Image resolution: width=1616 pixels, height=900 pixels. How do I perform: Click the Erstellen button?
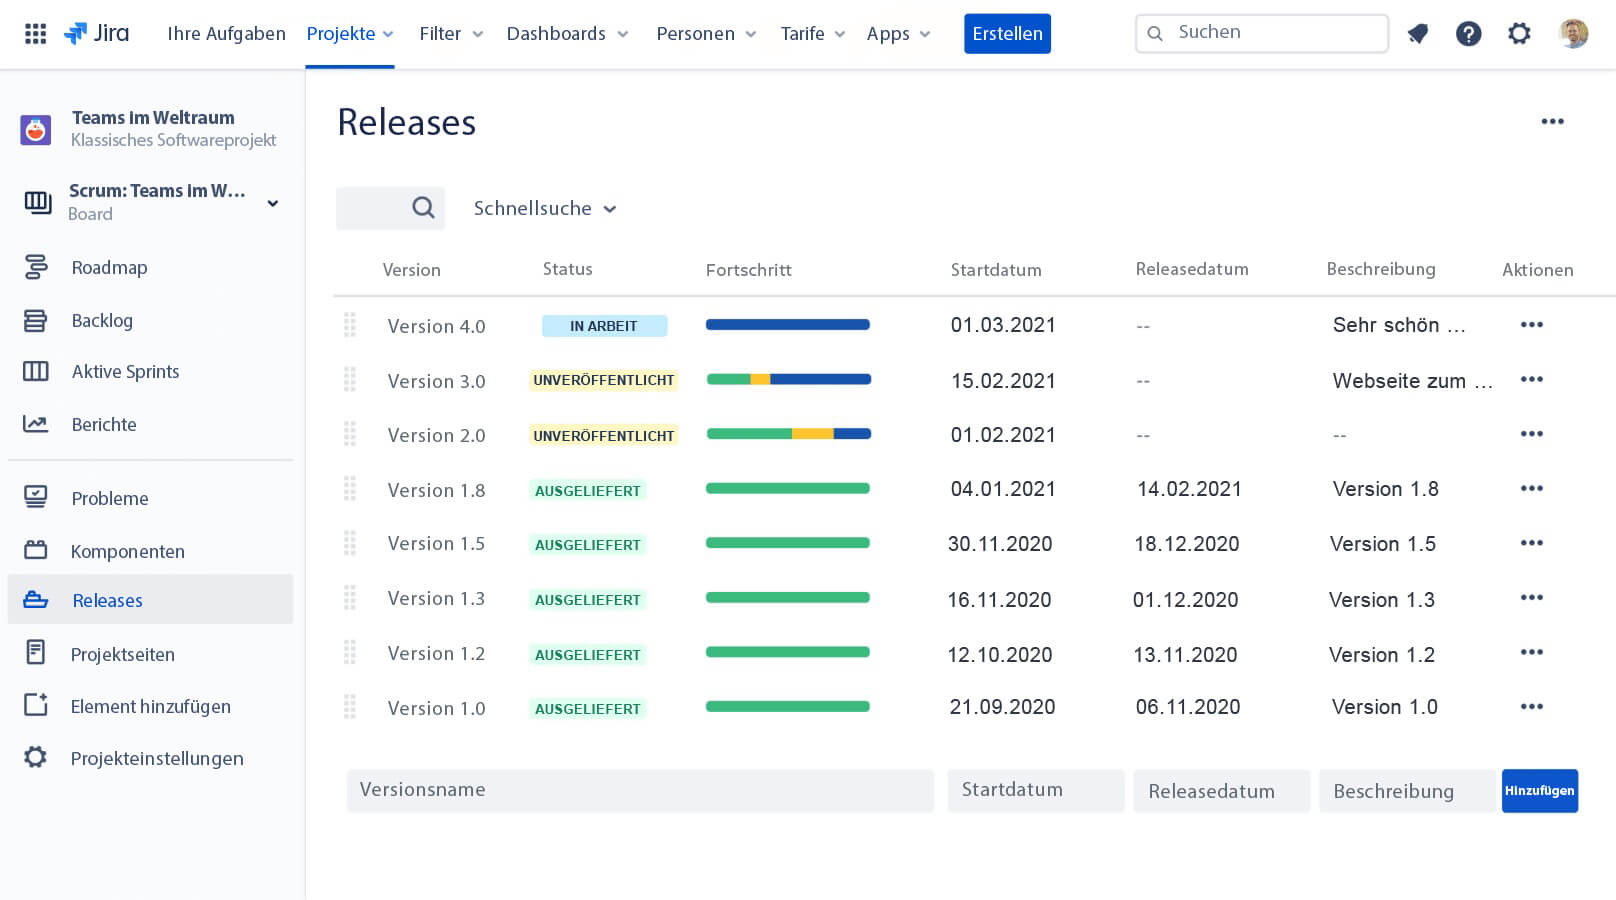pos(1007,34)
